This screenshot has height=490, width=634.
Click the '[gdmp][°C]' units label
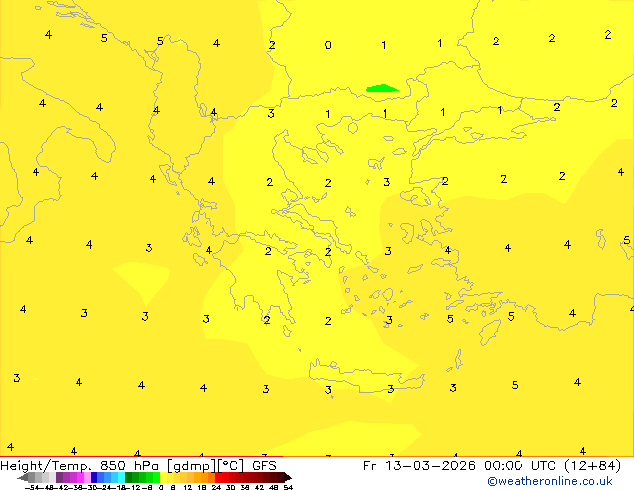coord(205,466)
